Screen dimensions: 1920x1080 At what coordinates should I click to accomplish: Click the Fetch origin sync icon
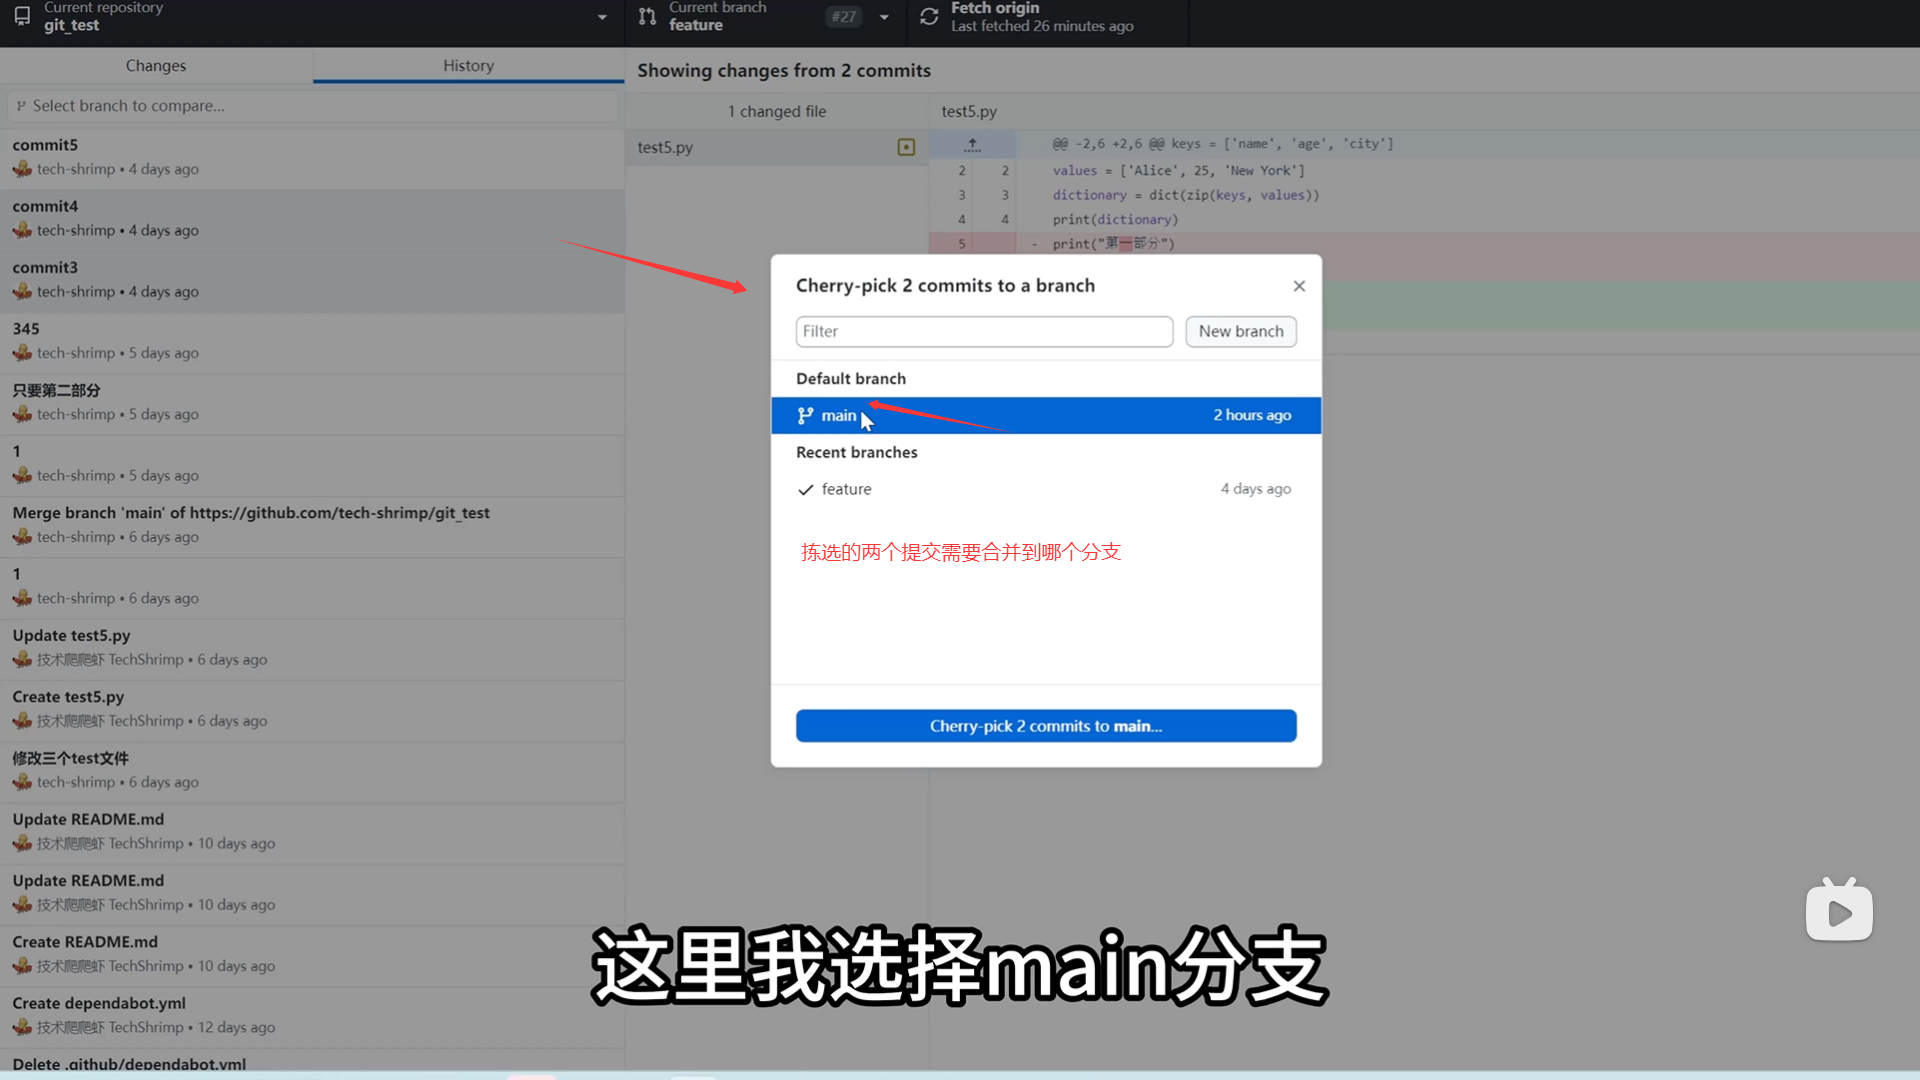(929, 17)
